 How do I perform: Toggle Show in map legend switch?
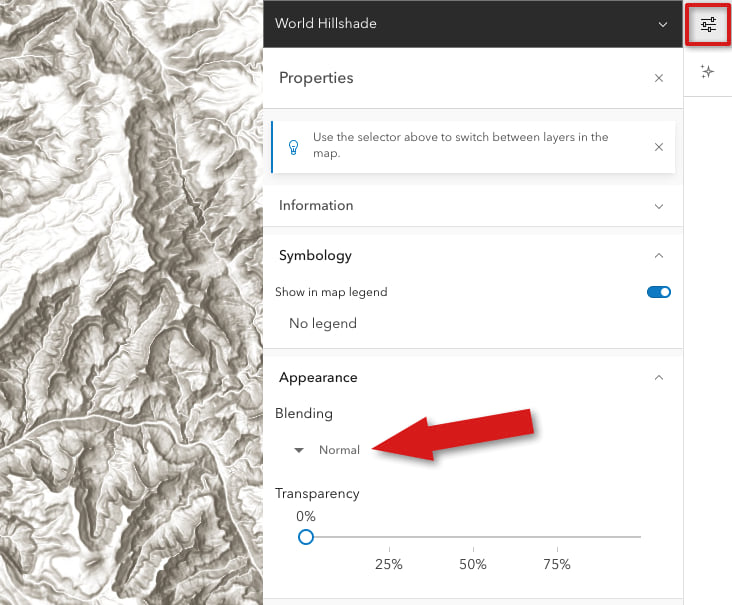tap(658, 292)
